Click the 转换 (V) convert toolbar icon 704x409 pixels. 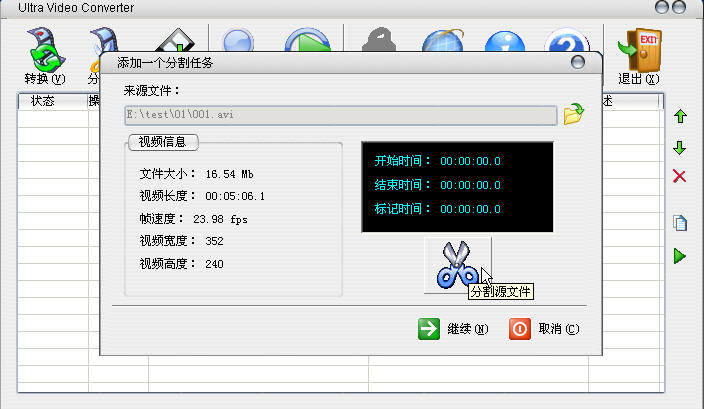pos(45,56)
